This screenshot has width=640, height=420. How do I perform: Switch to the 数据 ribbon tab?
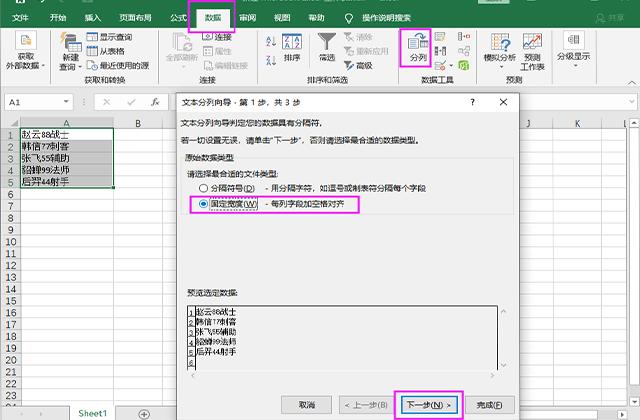213,18
